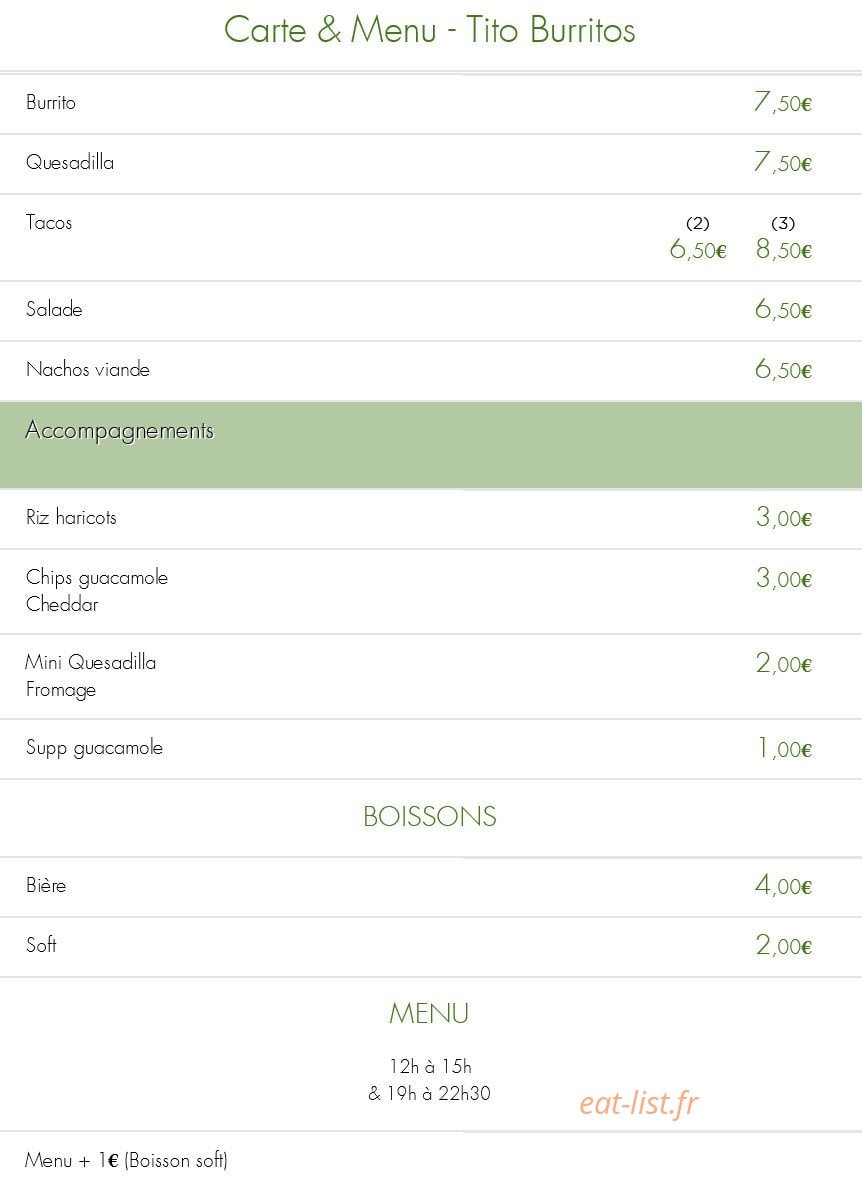The height and width of the screenshot is (1184, 862).
Task: Select Chips guacamole Cheddar item
Action: (x=97, y=590)
